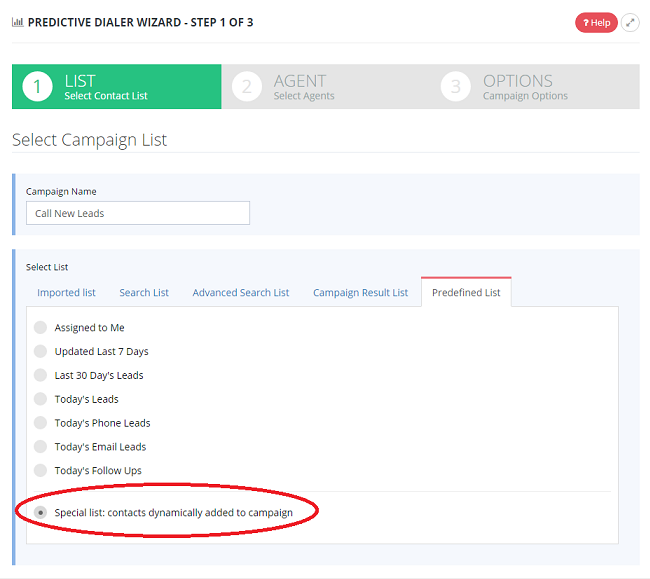Click the bar chart icon beside the wizard title
Viewport: 650px width, 579px height.
click(x=18, y=22)
